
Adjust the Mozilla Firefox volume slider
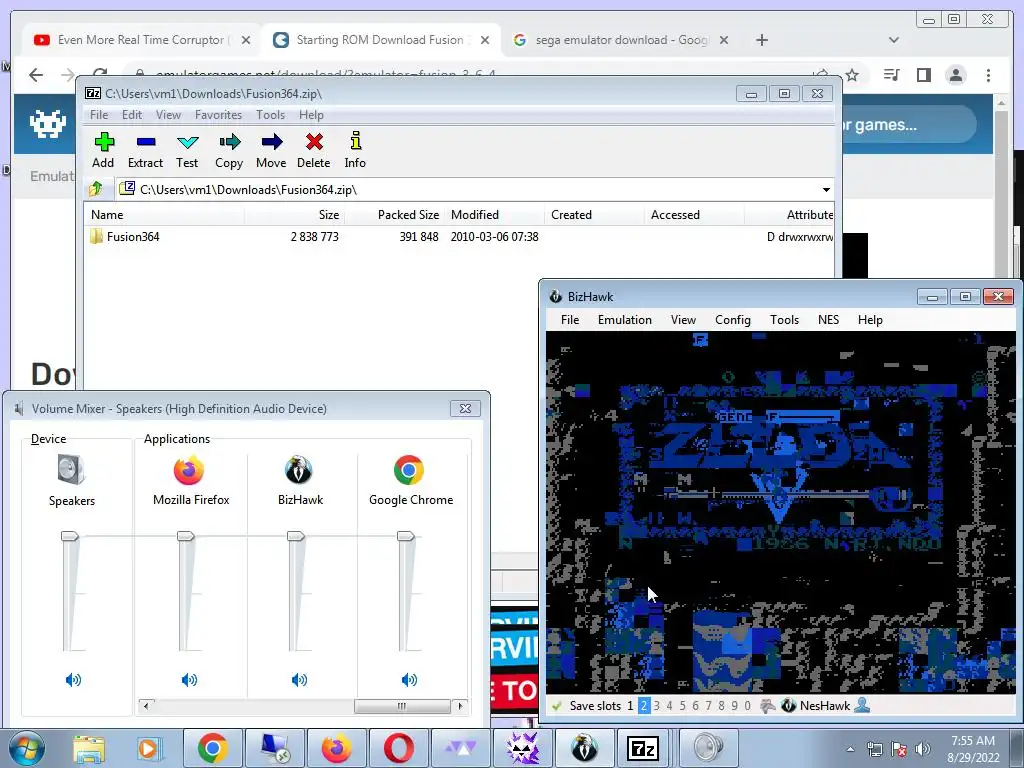[x=185, y=536]
